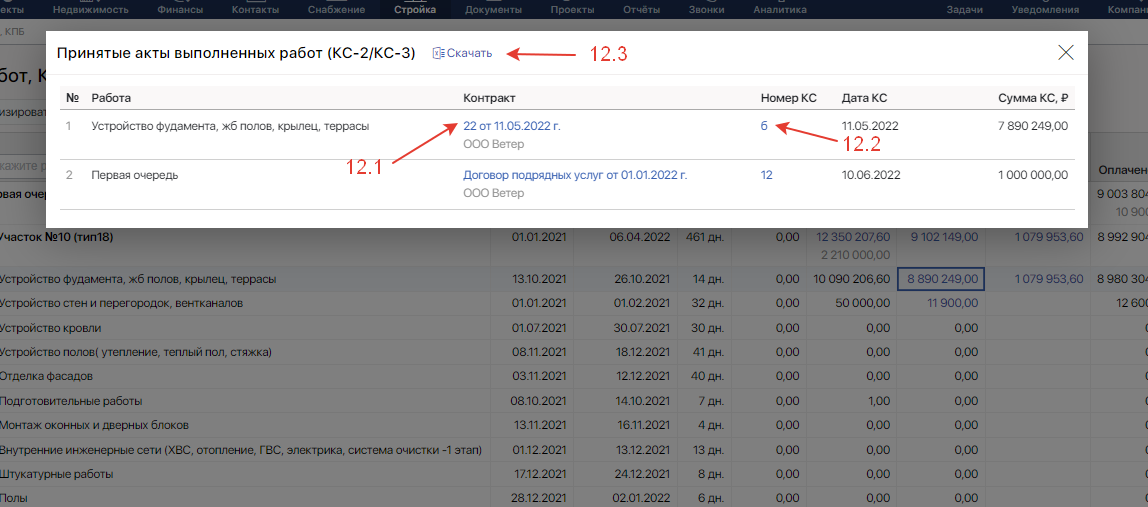This screenshot has height=507, width=1148.
Task: Close the accepted acts dialog
Action: click(x=1066, y=53)
